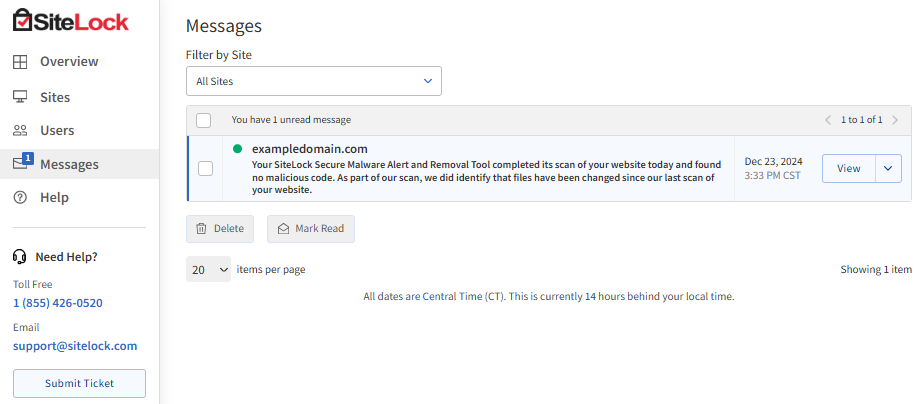Image resolution: width=919 pixels, height=404 pixels.
Task: Open the exampledomain.com message text
Action: coord(484,176)
